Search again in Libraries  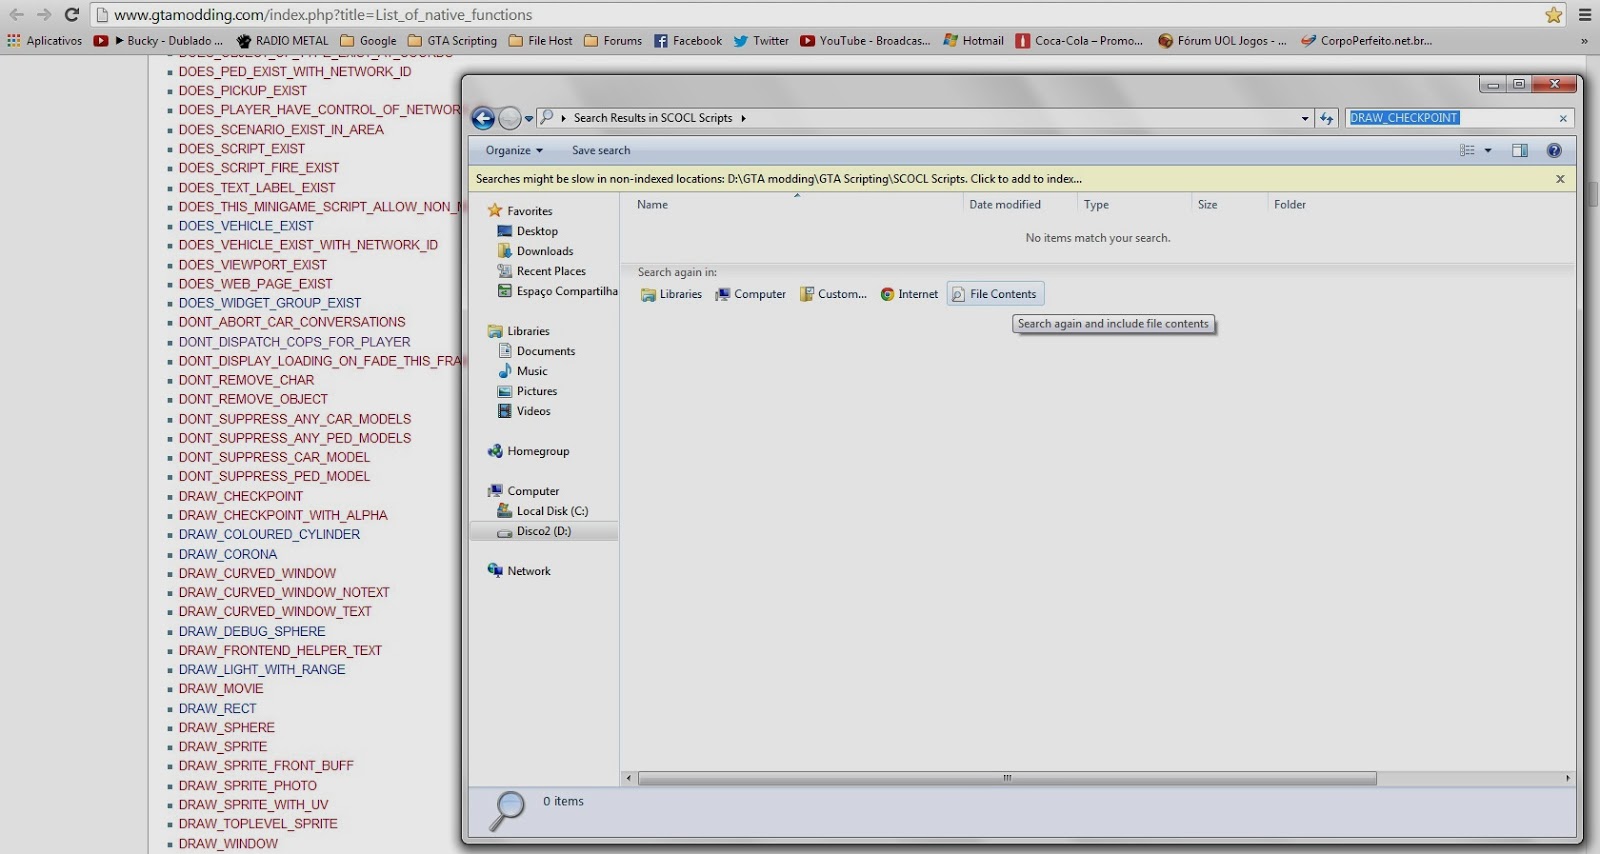click(671, 294)
